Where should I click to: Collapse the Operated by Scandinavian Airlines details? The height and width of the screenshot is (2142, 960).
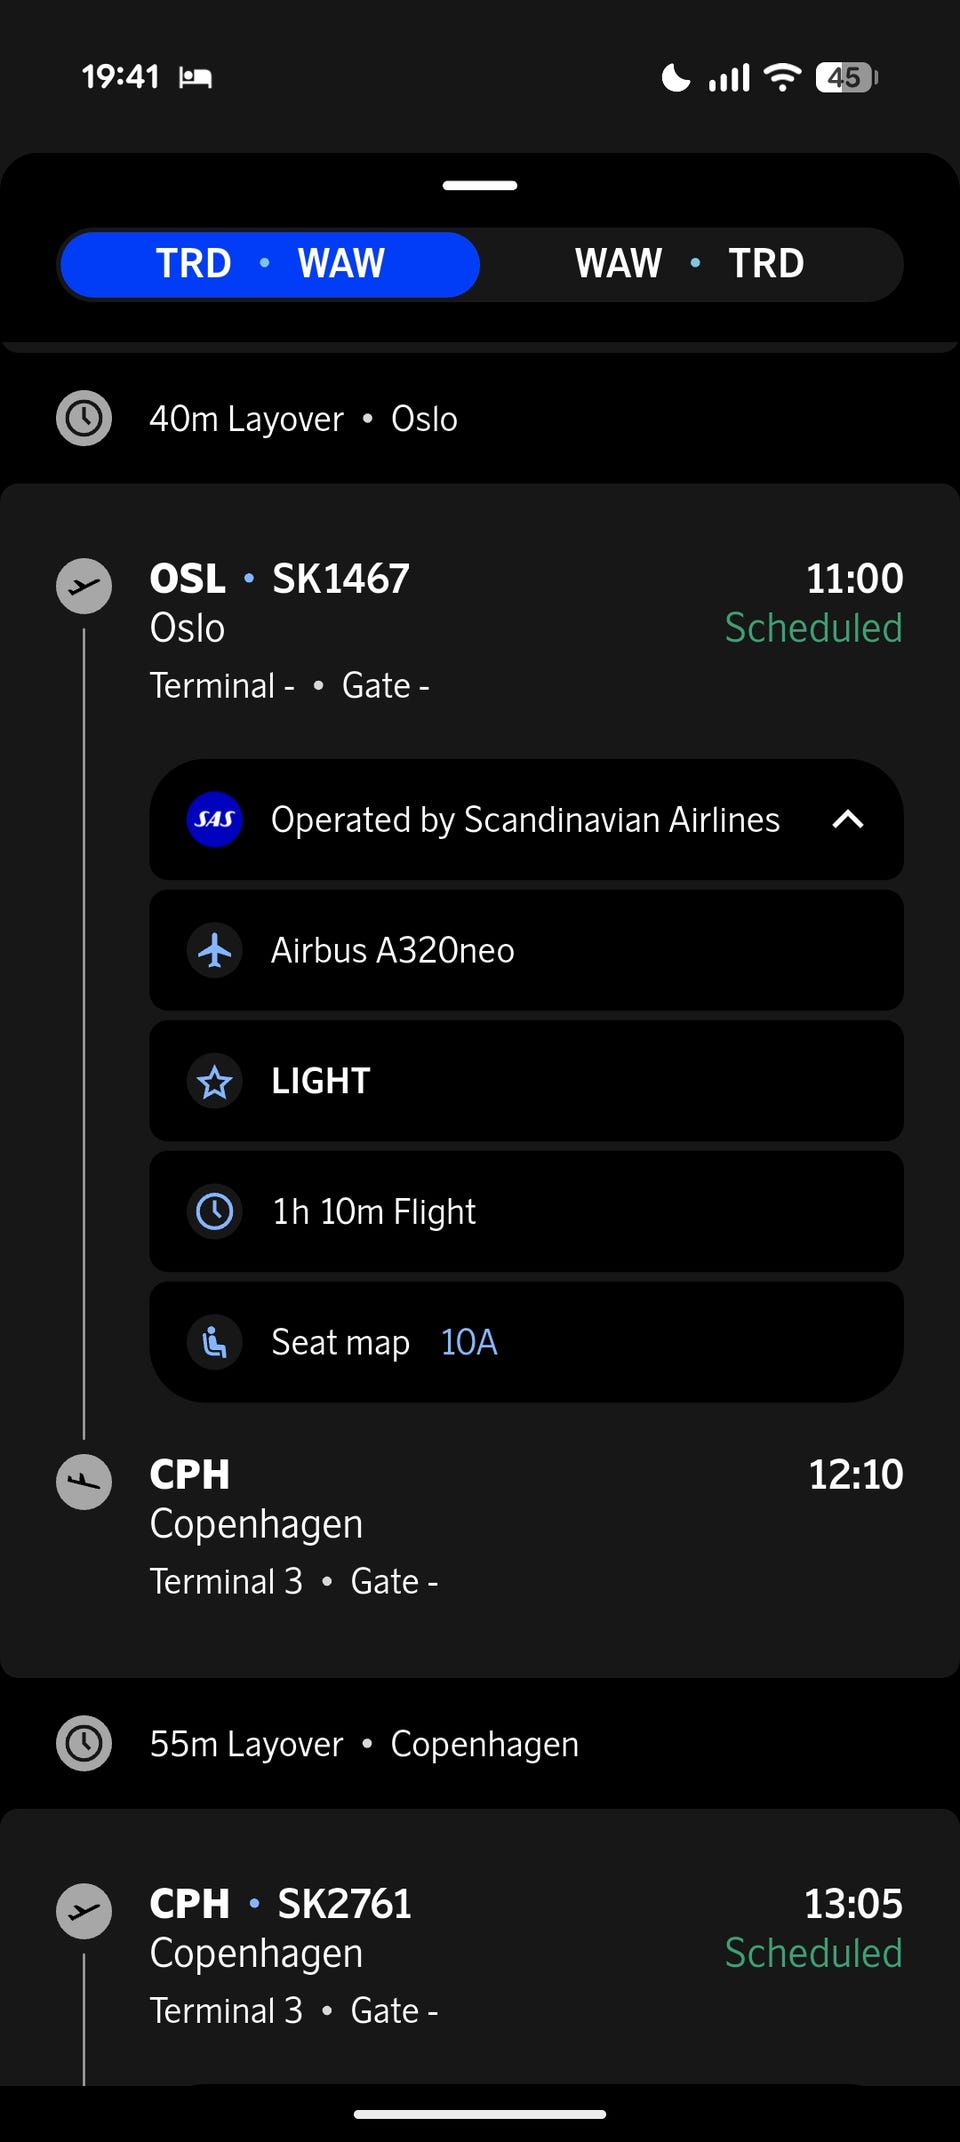pos(847,820)
